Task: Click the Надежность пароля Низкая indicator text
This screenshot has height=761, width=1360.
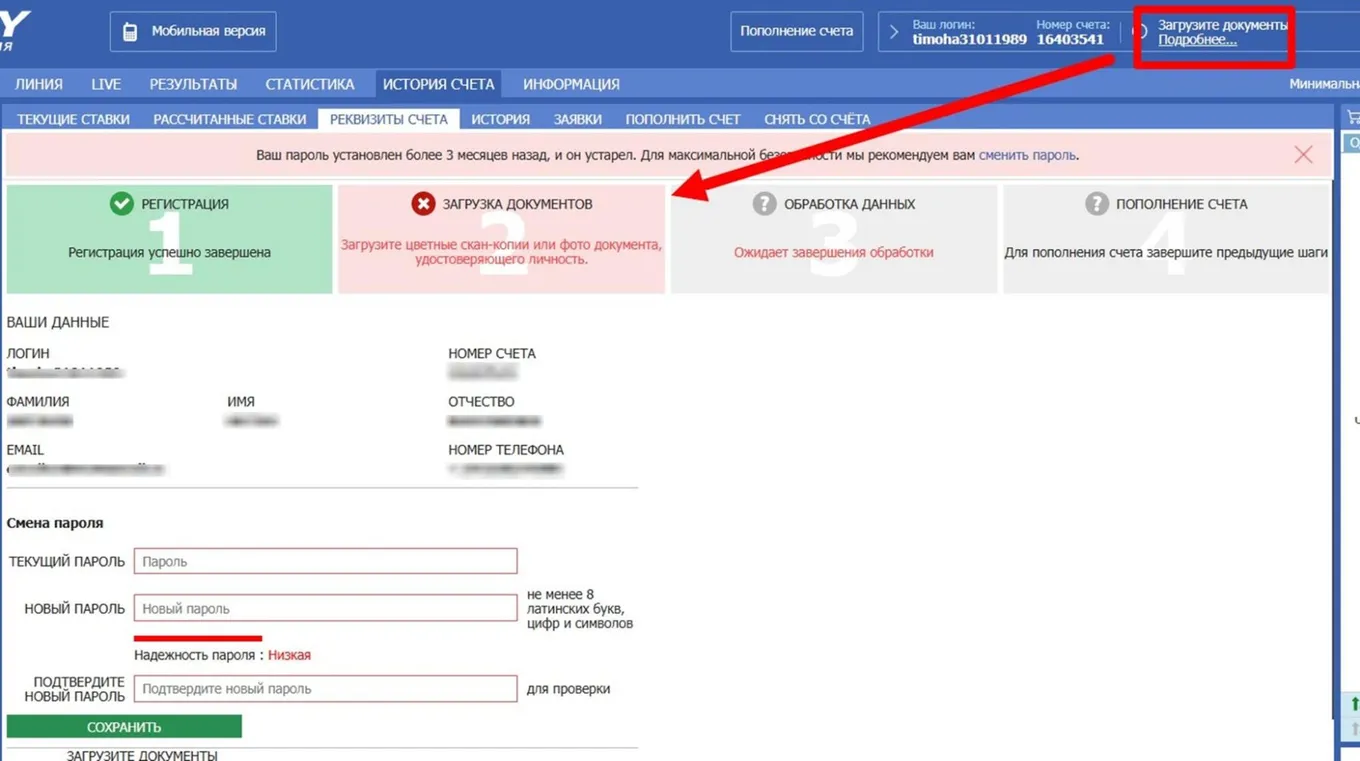Action: click(x=222, y=655)
